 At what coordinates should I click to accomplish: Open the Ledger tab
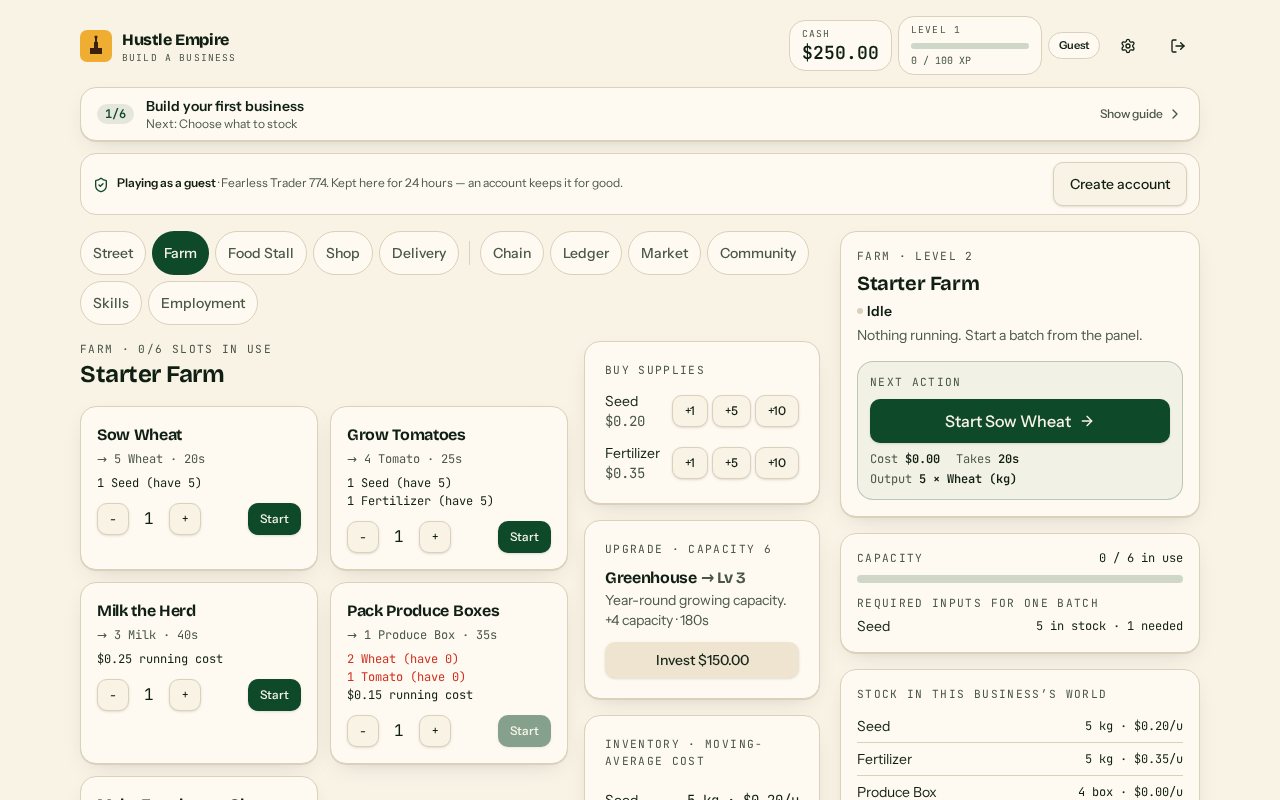(x=586, y=253)
